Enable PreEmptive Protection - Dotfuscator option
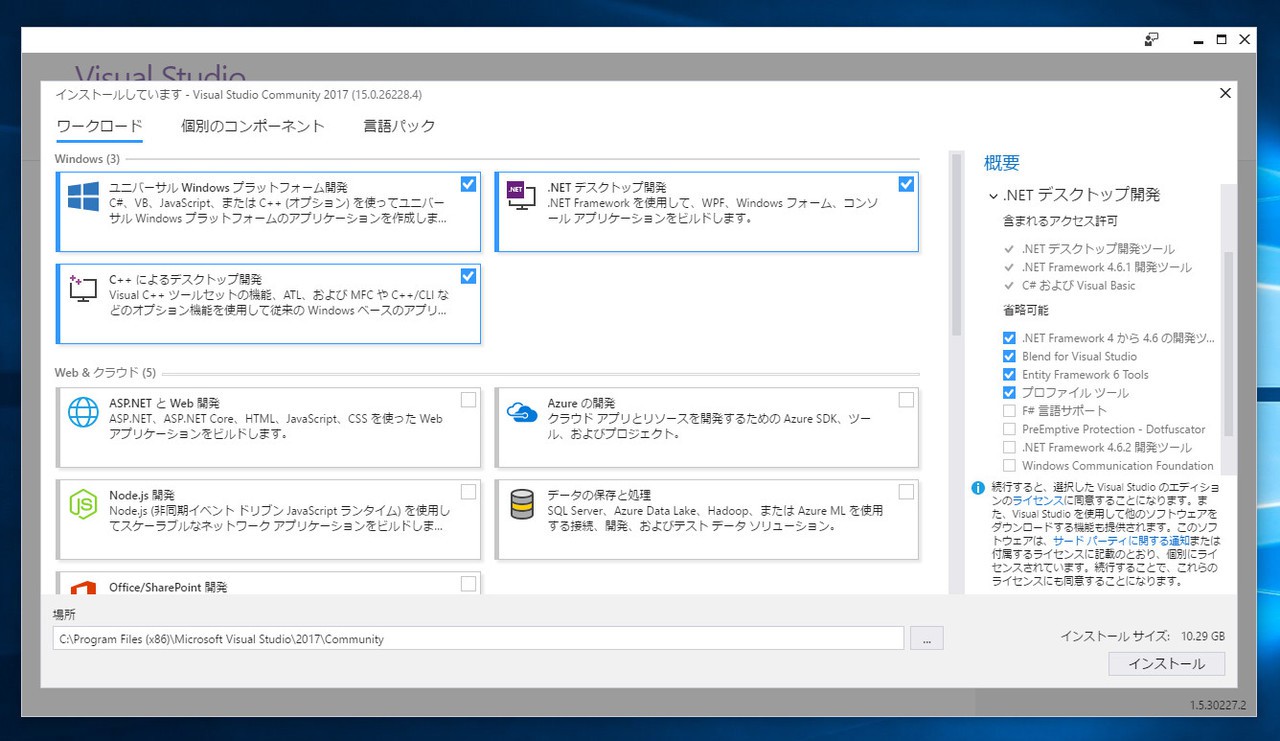The image size is (1280, 741). [x=1009, y=429]
